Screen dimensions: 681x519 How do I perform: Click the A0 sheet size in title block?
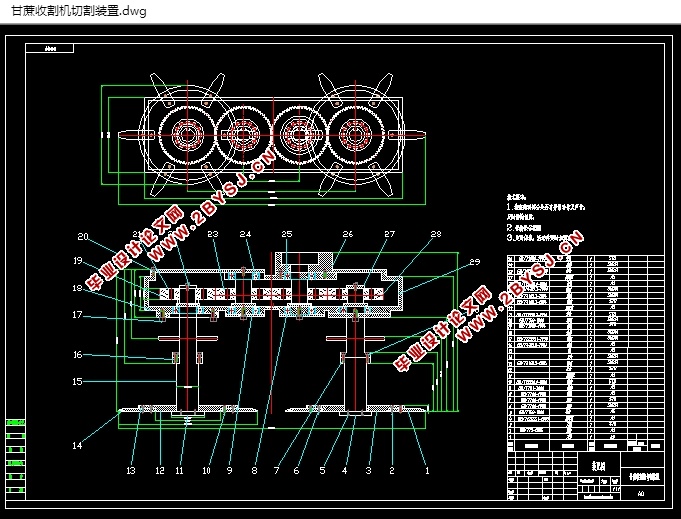coord(641,494)
